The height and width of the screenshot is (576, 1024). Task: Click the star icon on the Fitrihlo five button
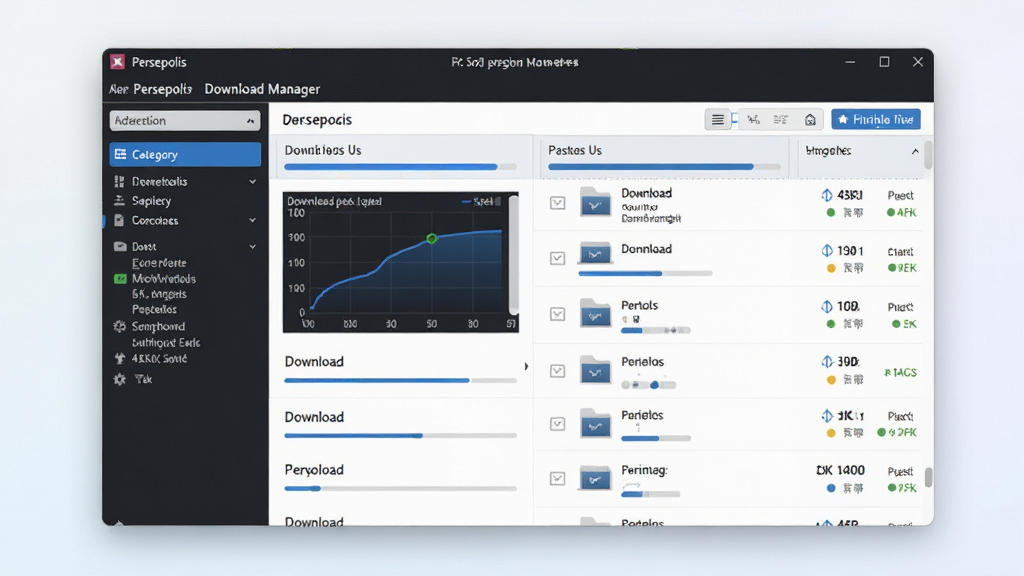click(x=843, y=120)
